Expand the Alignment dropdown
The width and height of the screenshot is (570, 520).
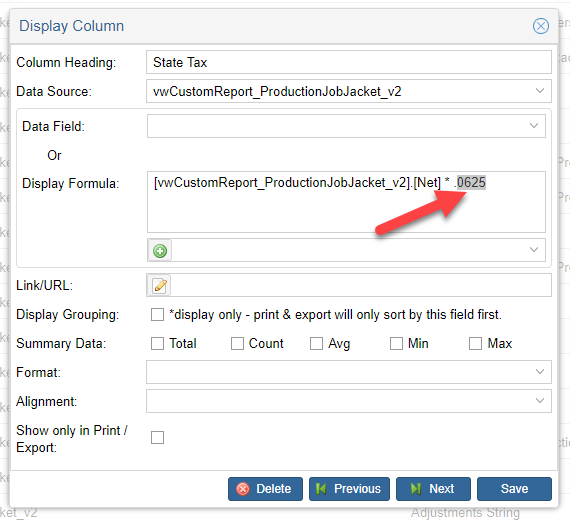pyautogui.click(x=349, y=401)
